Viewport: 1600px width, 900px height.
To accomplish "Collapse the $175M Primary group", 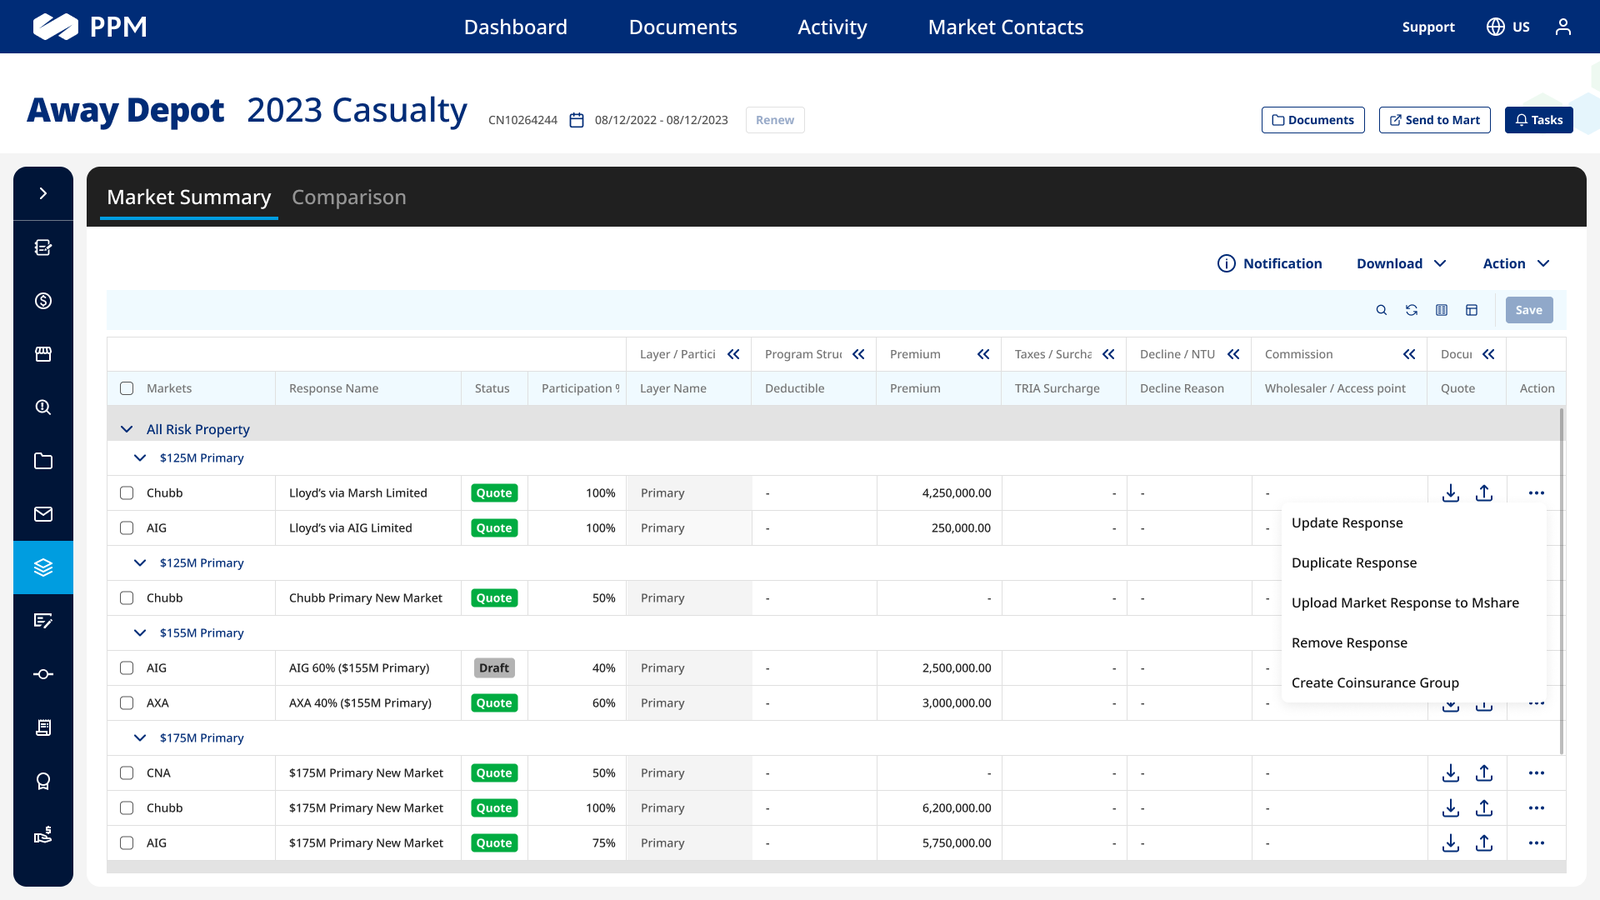I will point(140,738).
